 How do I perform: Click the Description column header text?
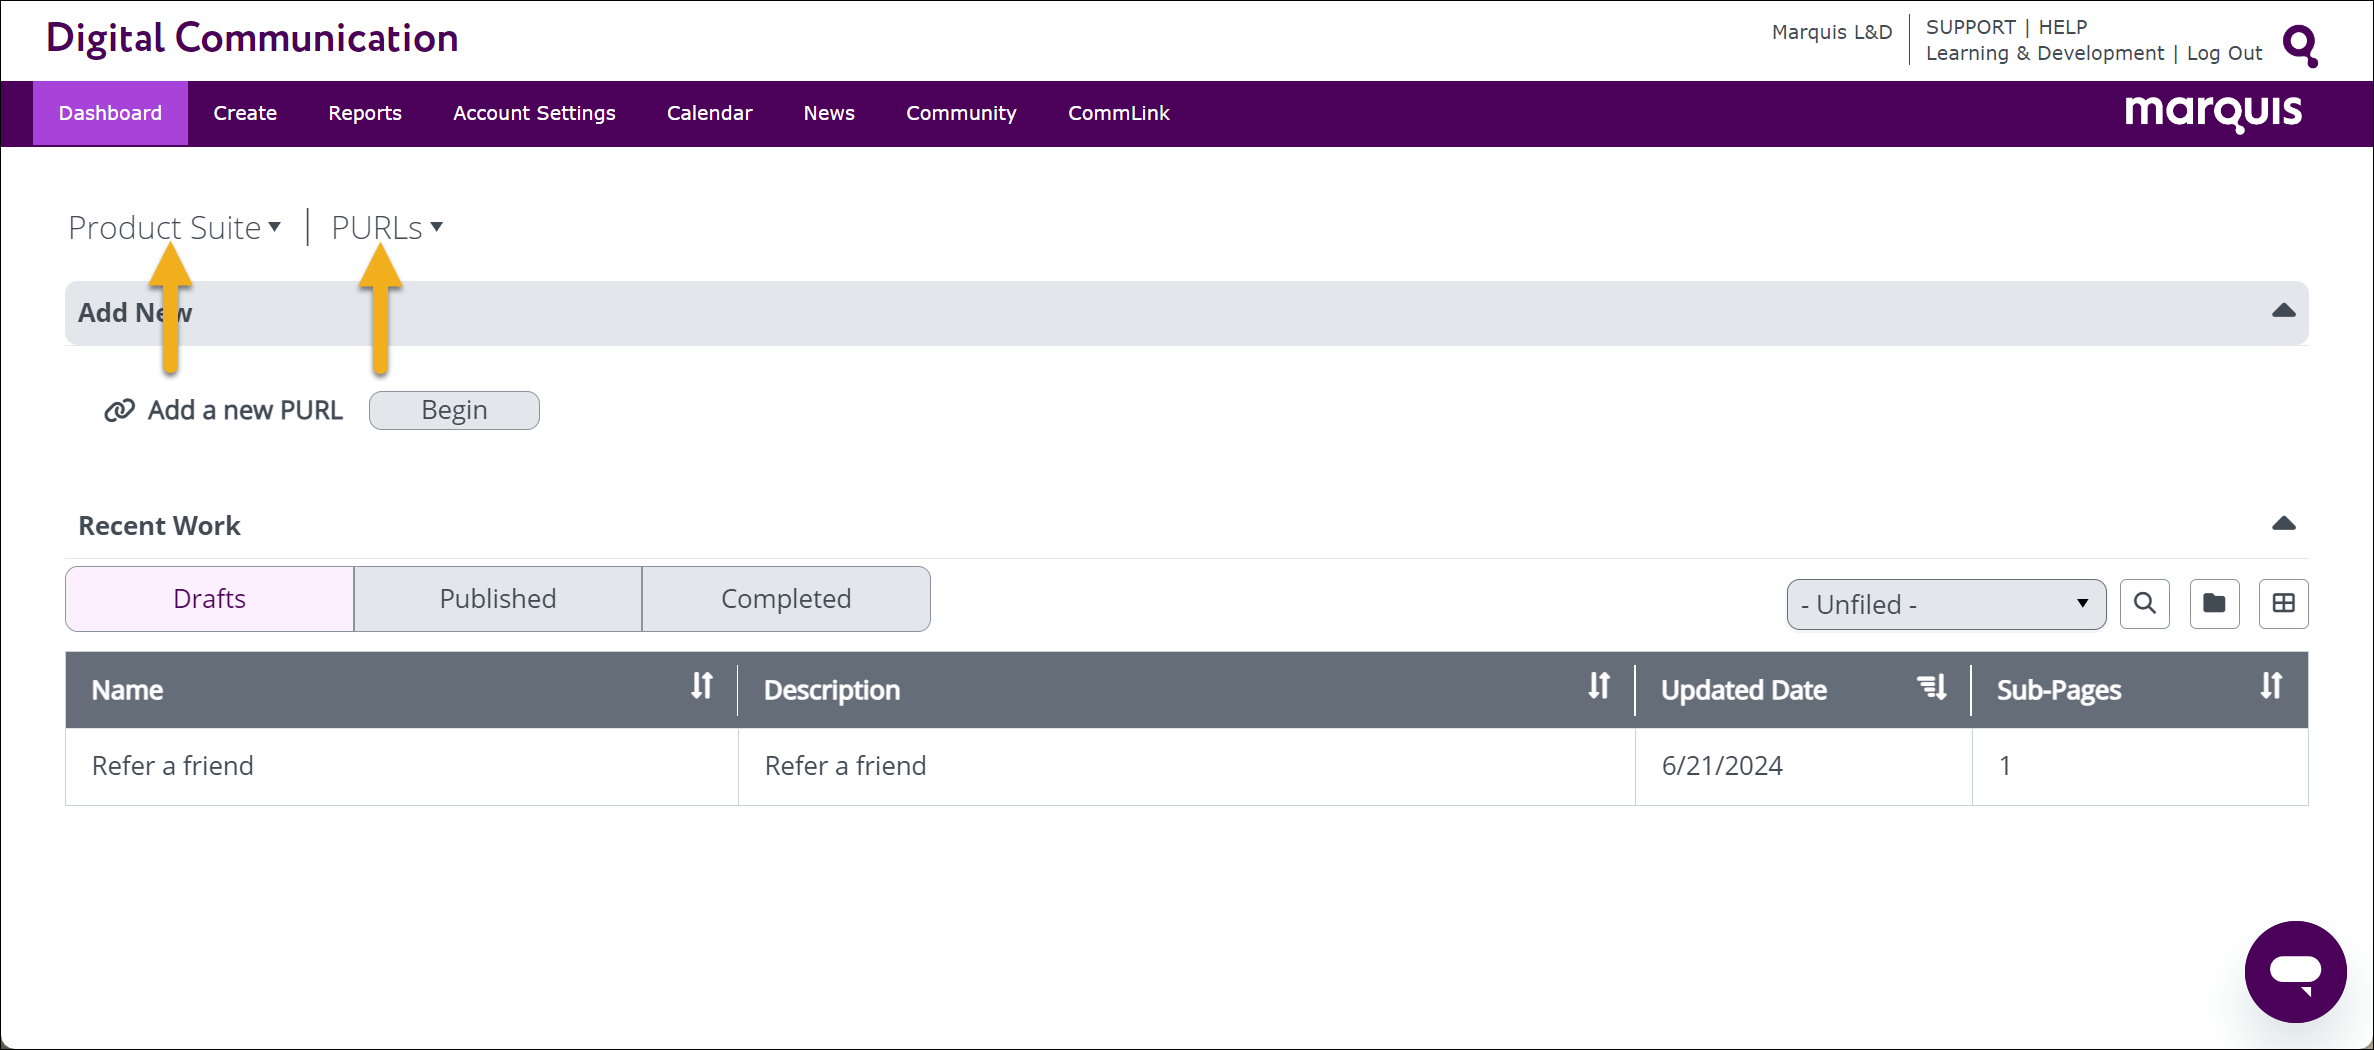(x=832, y=690)
